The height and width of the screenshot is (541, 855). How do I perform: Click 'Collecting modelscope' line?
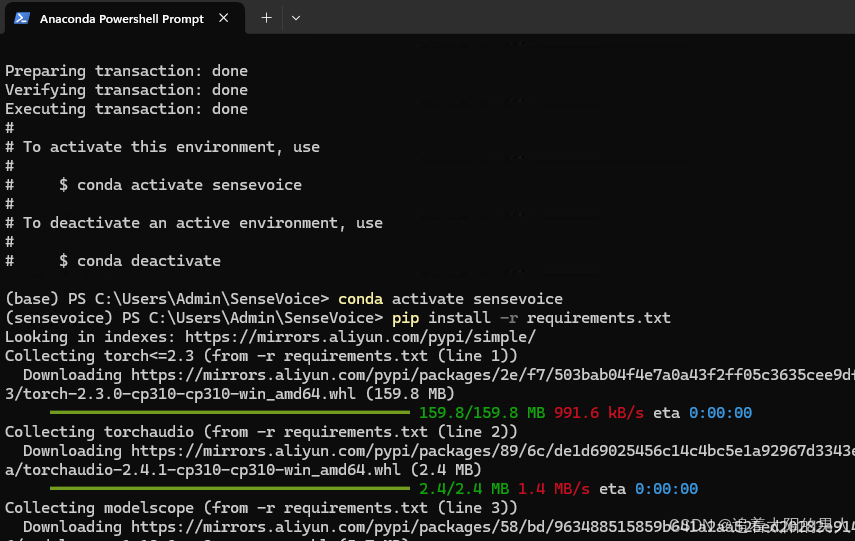pos(261,508)
